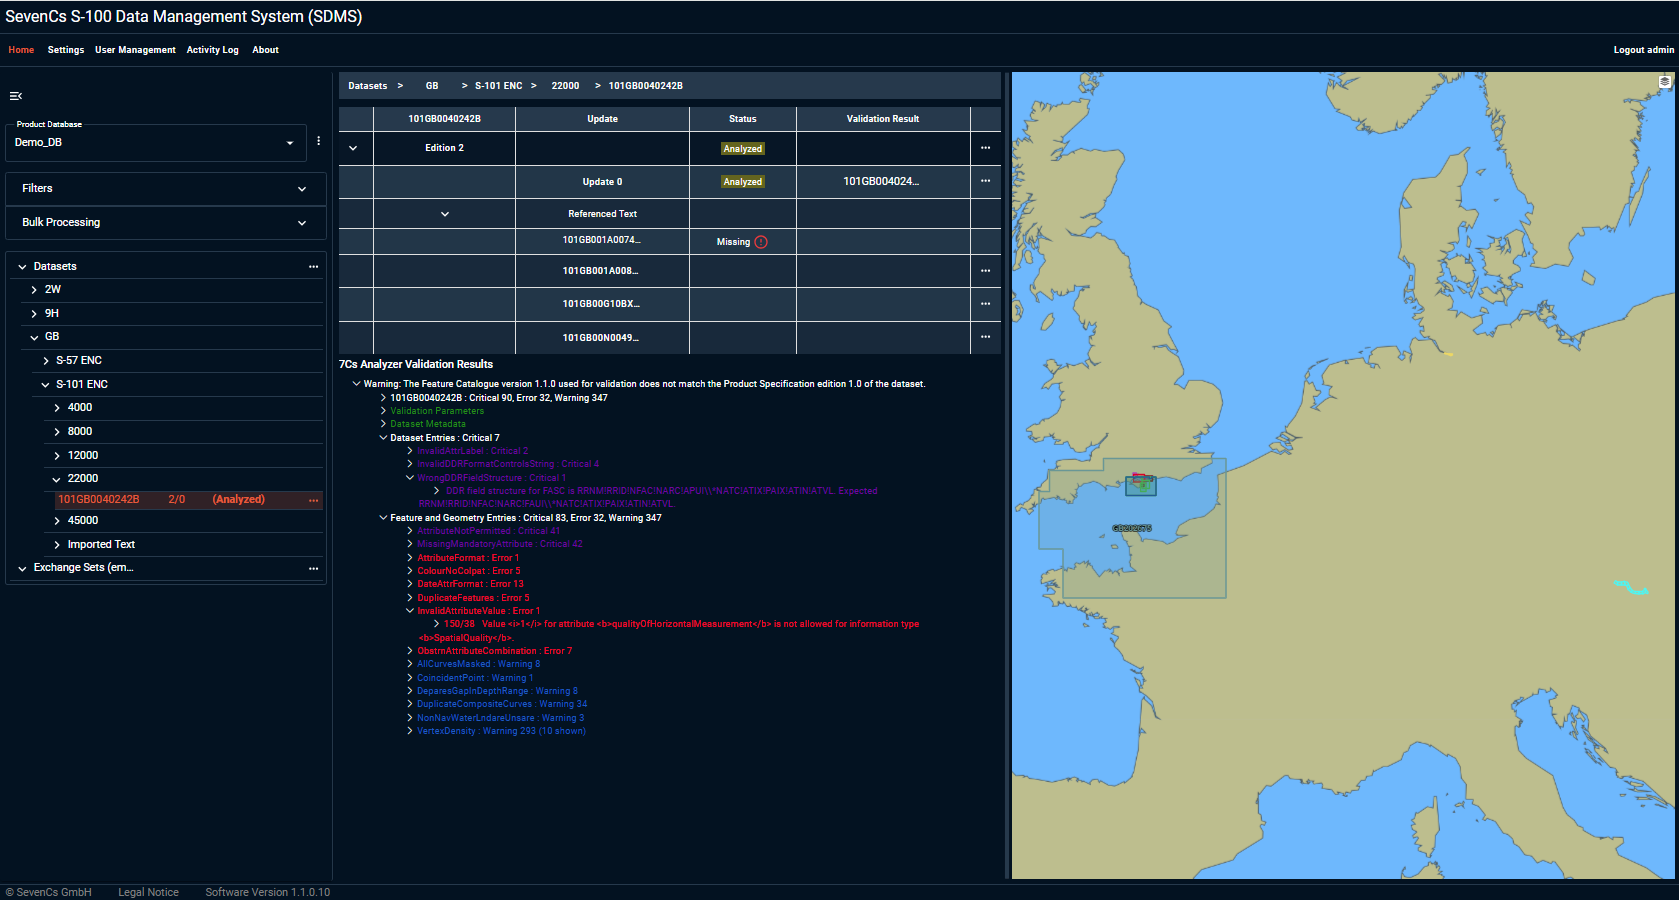Open more options for Edition 2 row
The width and height of the screenshot is (1679, 900).
pos(985,148)
